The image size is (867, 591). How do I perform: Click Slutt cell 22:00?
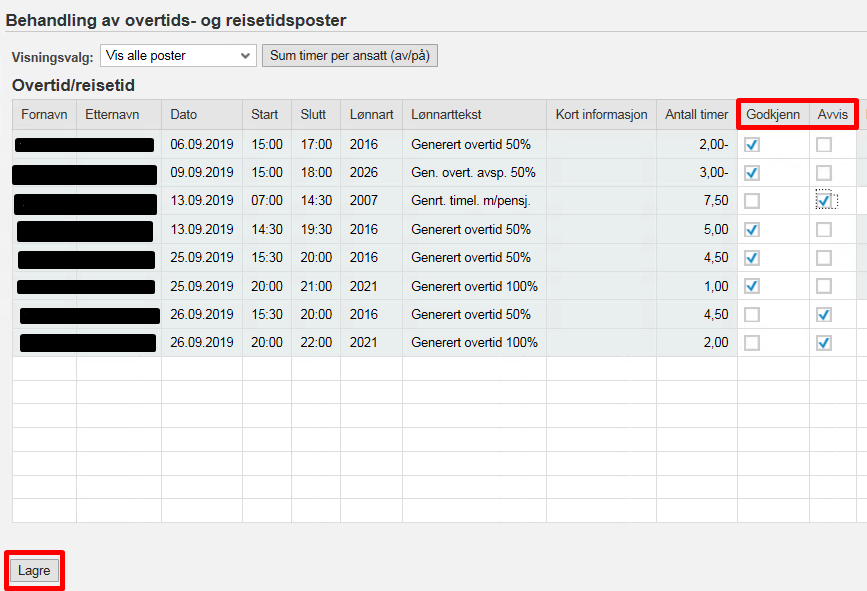click(x=316, y=343)
